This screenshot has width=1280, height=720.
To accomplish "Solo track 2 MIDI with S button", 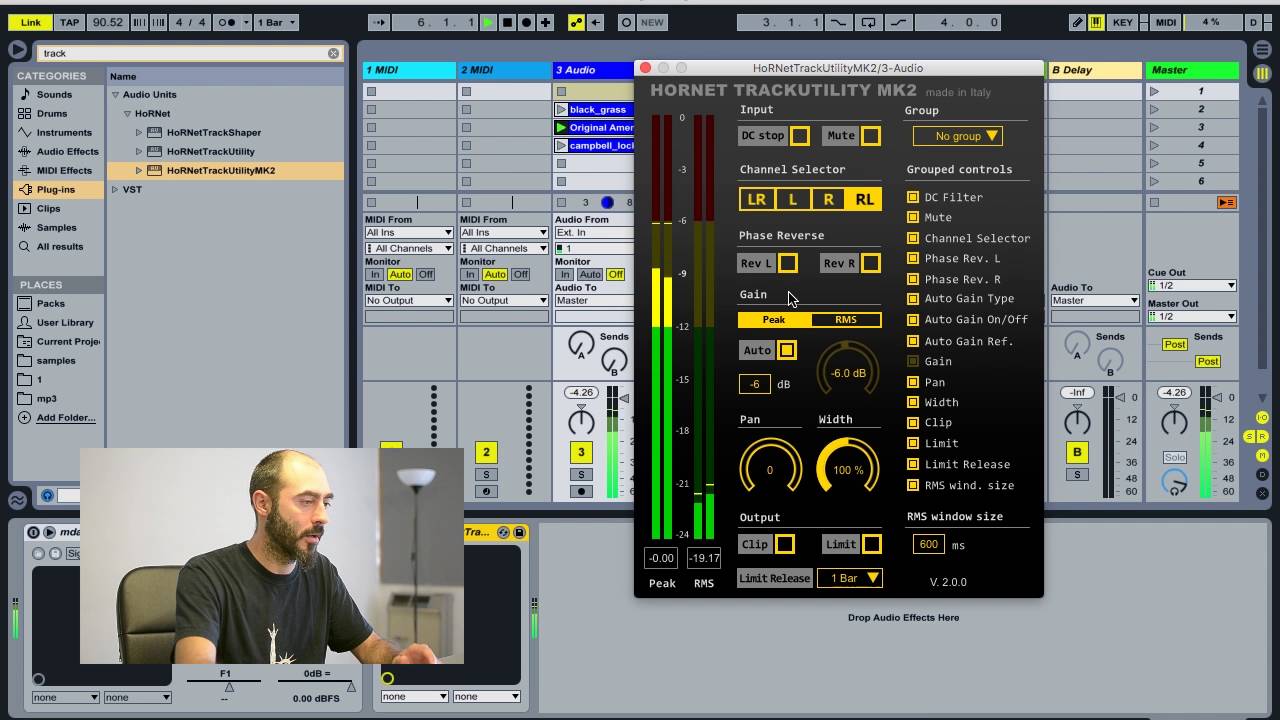I will 486,475.
